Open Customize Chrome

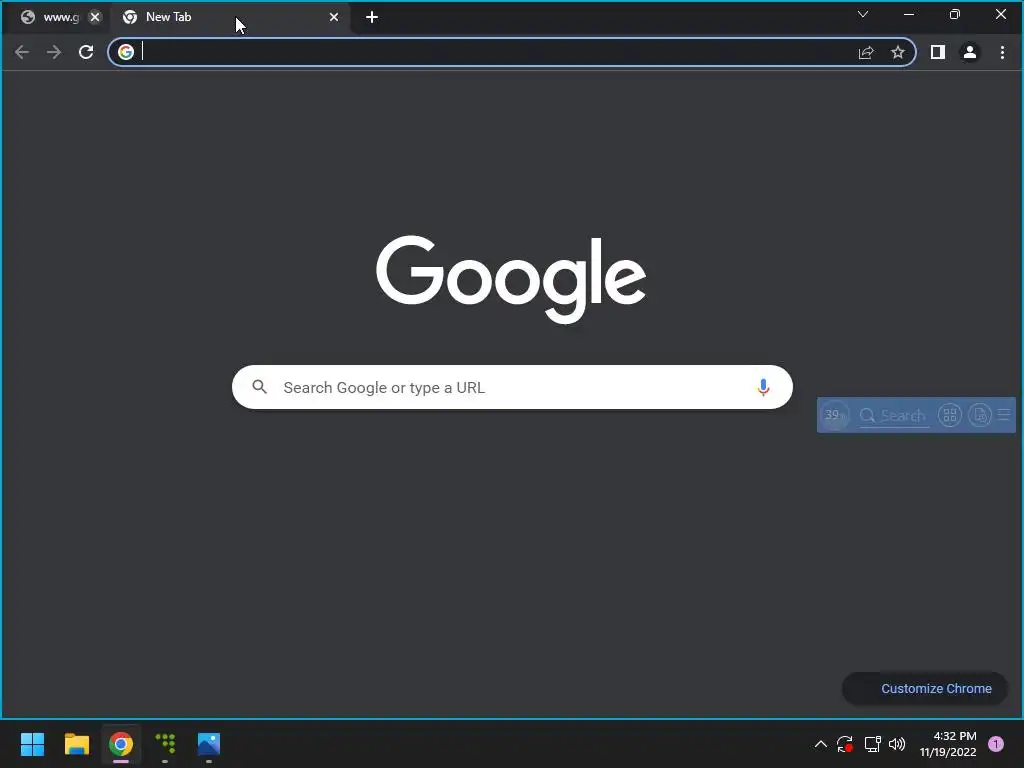[x=925, y=688]
